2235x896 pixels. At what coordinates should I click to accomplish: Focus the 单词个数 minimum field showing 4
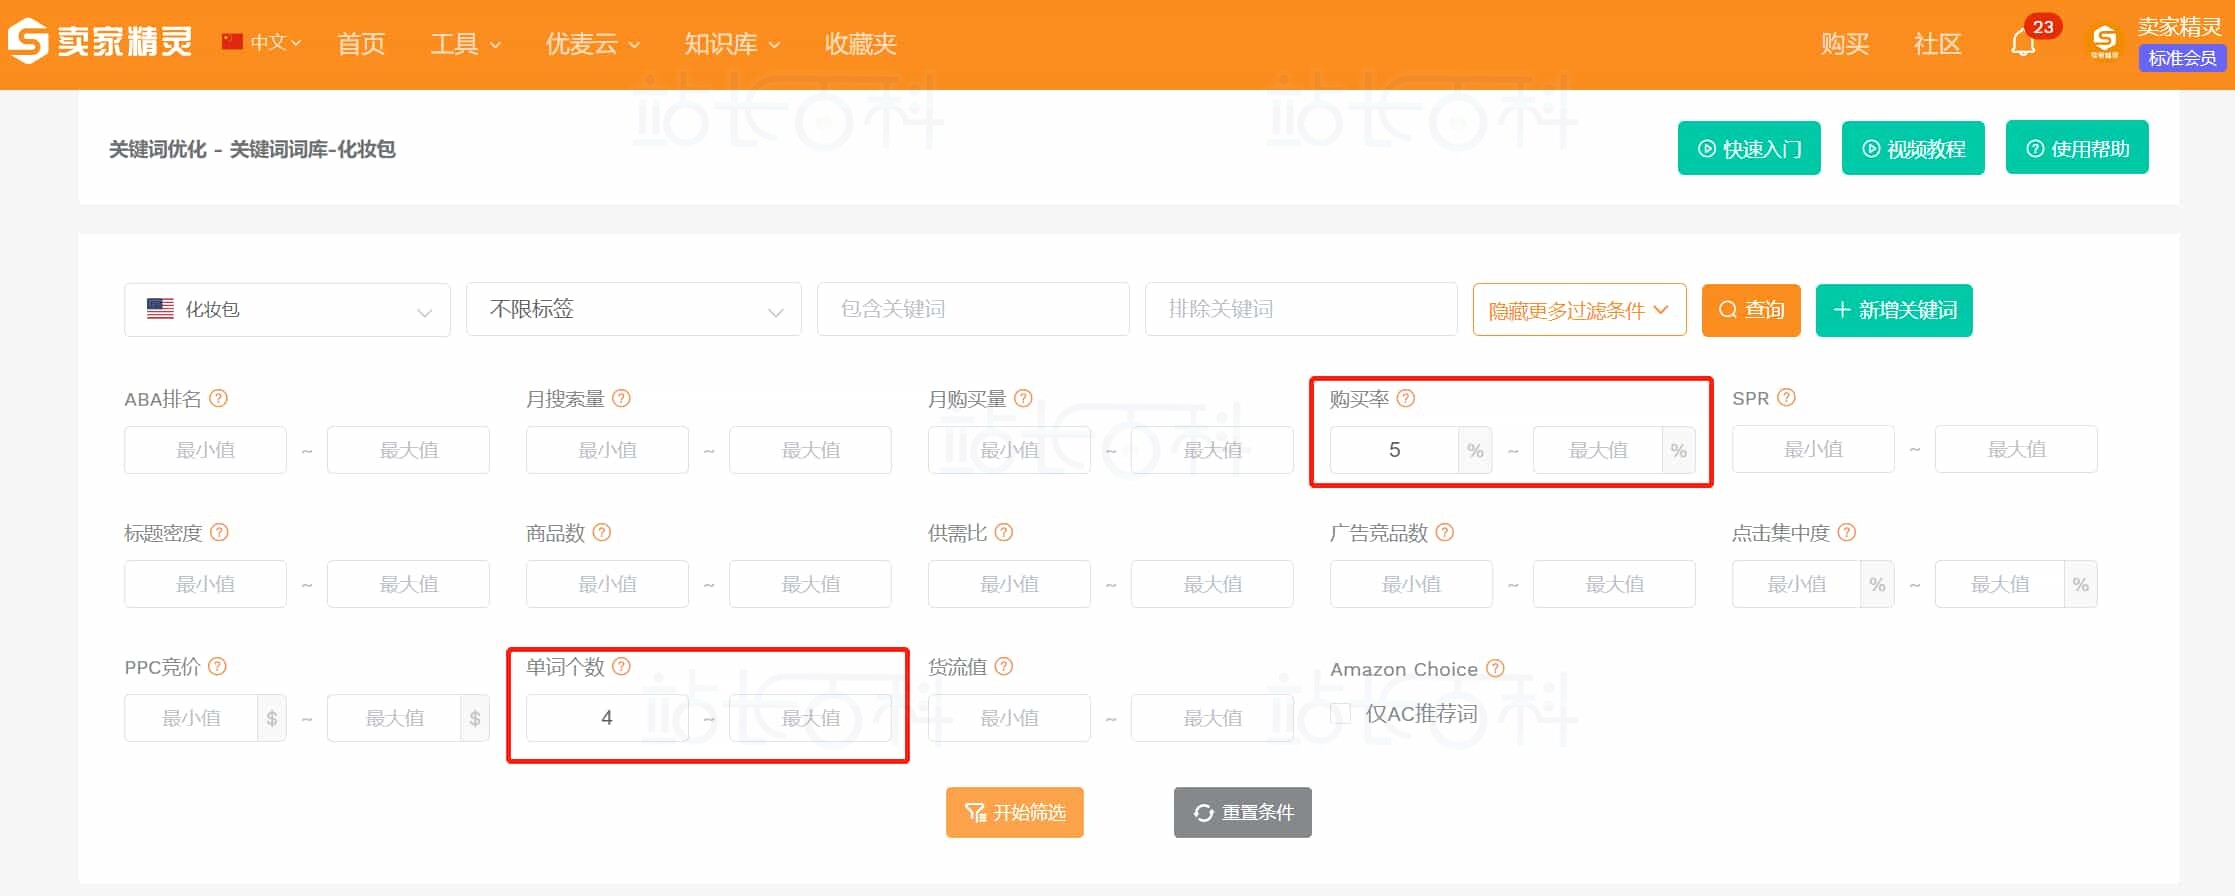pos(607,718)
